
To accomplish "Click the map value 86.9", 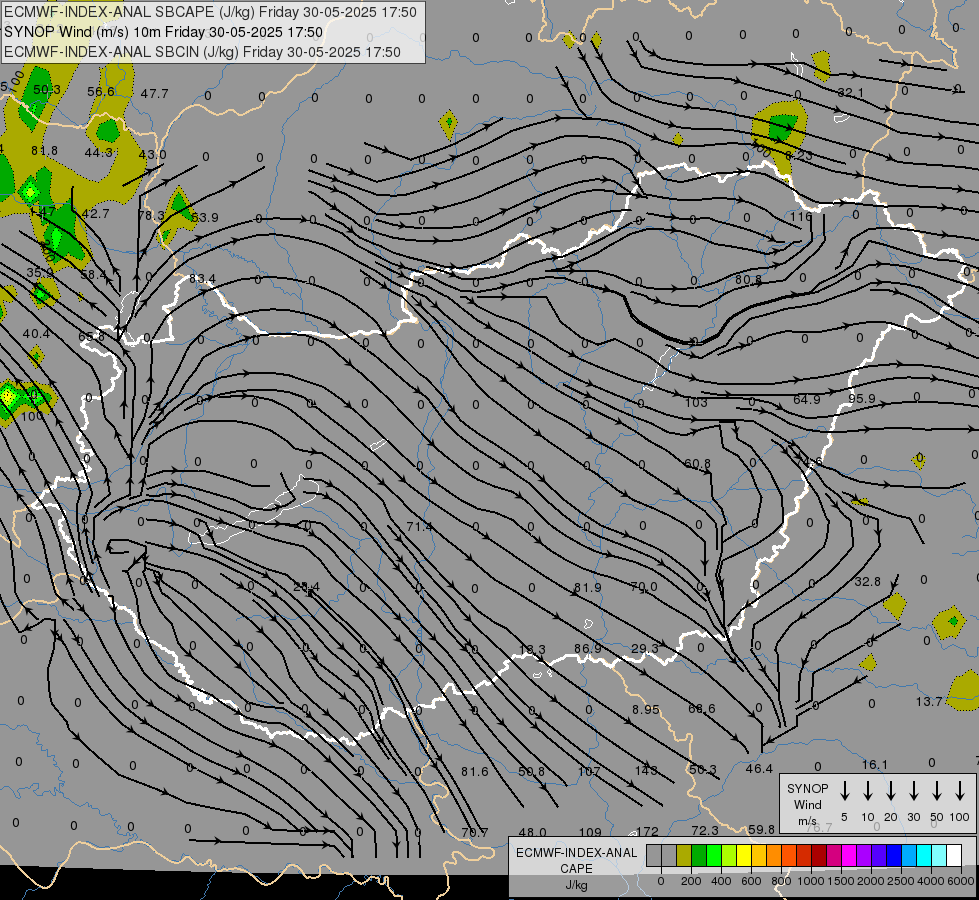I will pyautogui.click(x=588, y=648).
